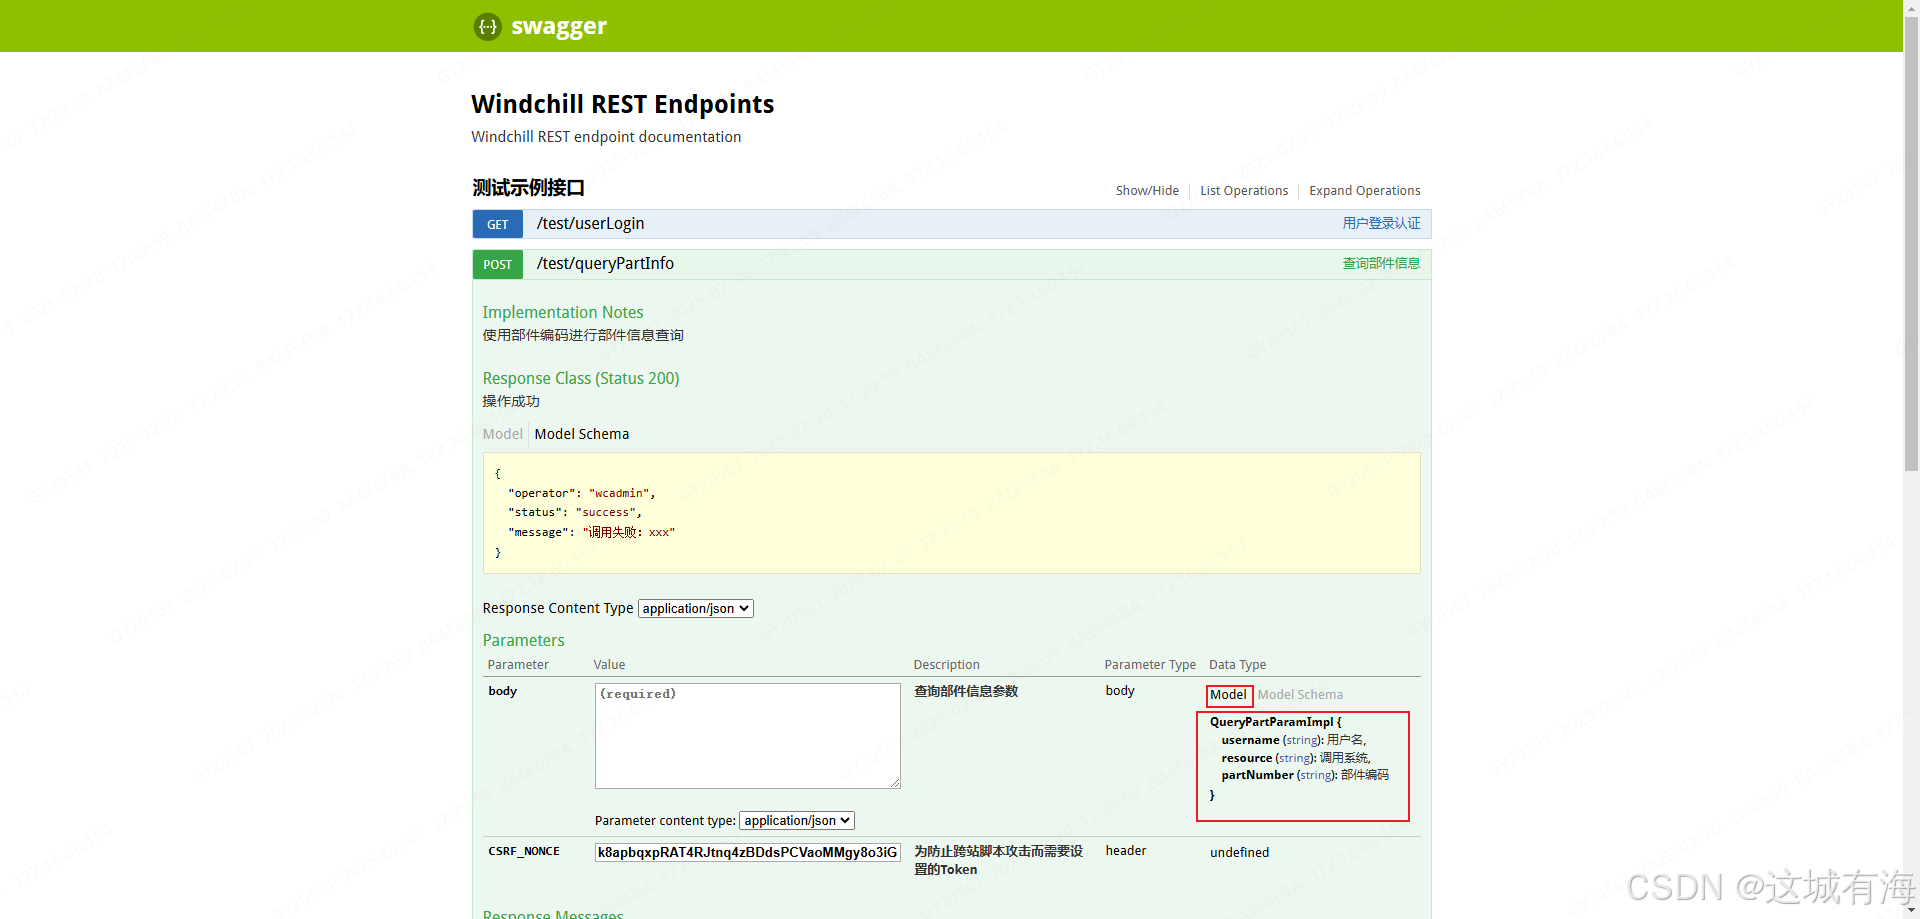The height and width of the screenshot is (919, 1920).
Task: Click the Response Class (Status 200) heading
Action: click(581, 379)
